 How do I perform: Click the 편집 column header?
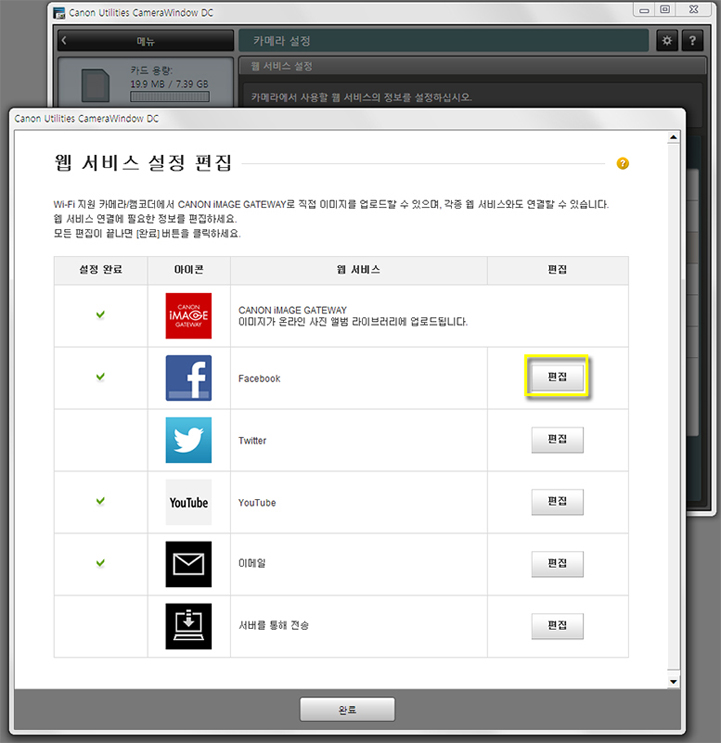(x=558, y=270)
